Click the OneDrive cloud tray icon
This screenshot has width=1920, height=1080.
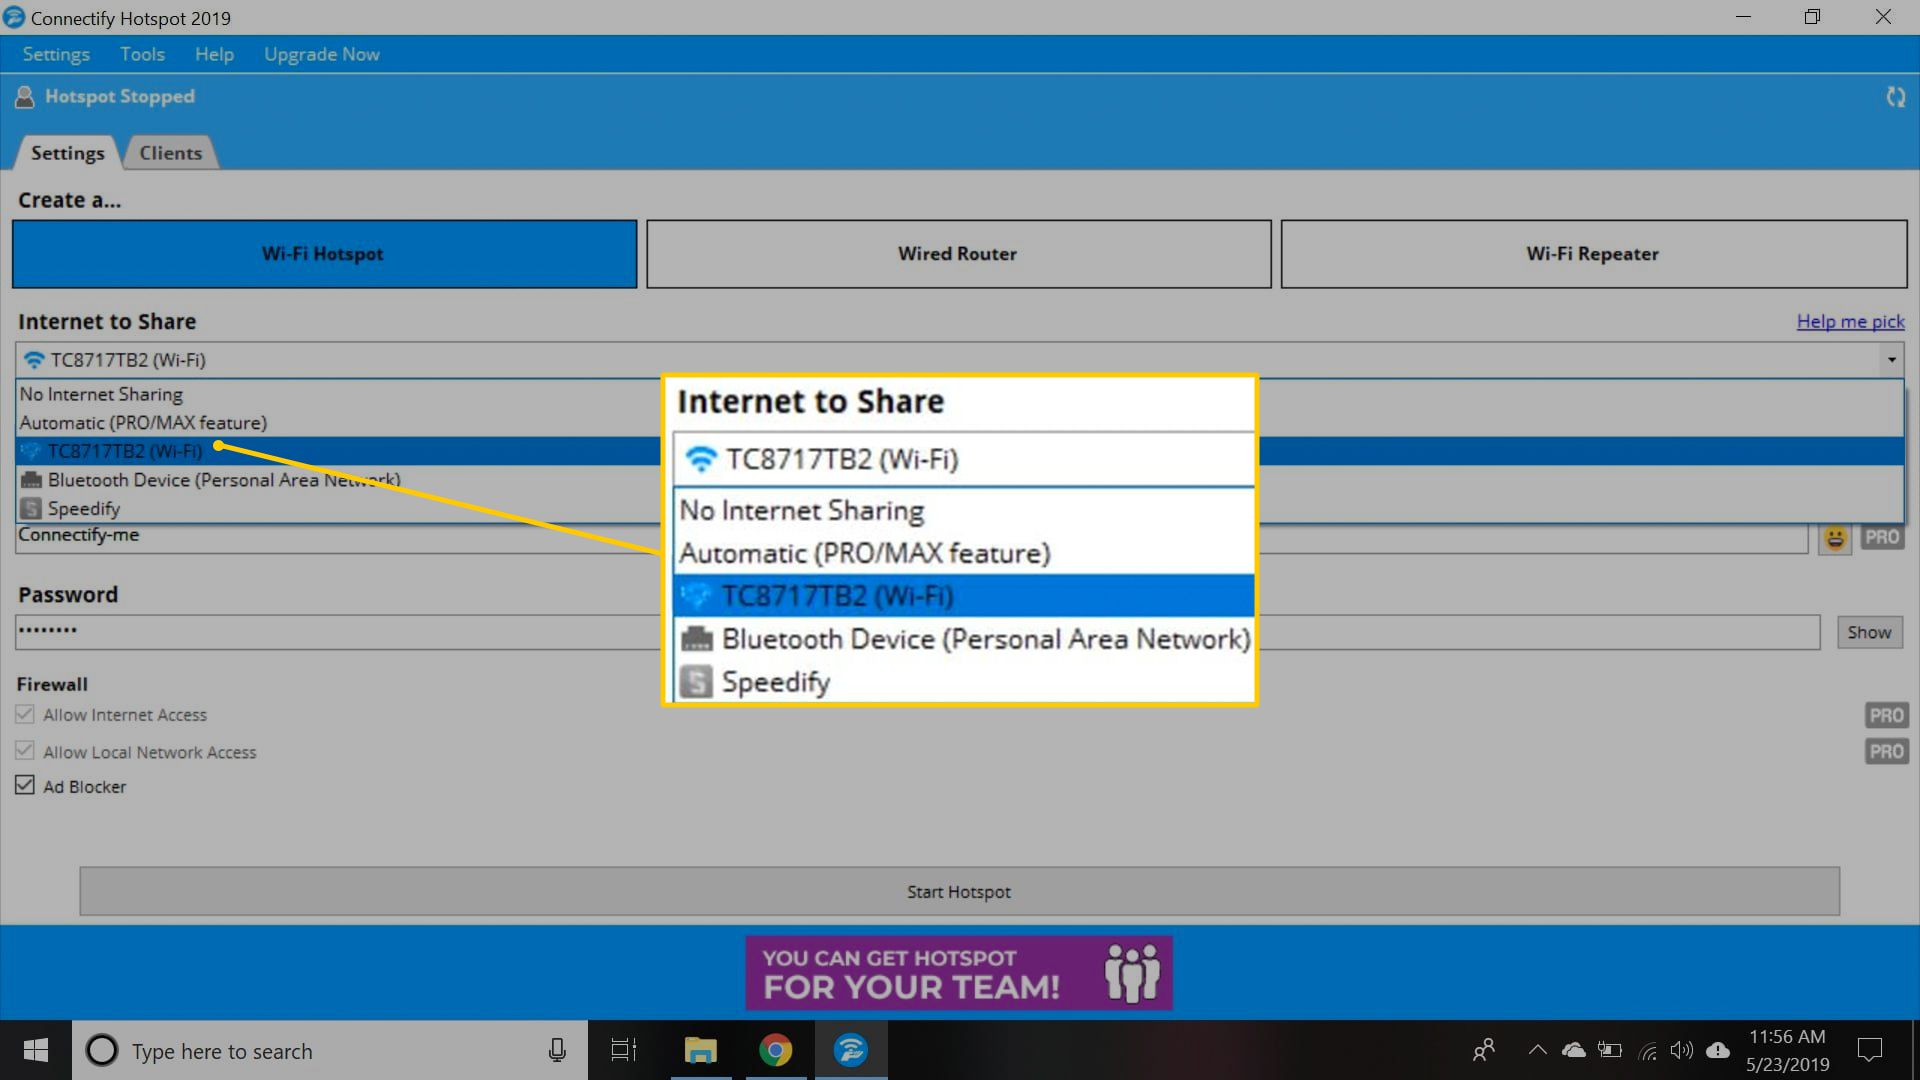[1574, 1050]
